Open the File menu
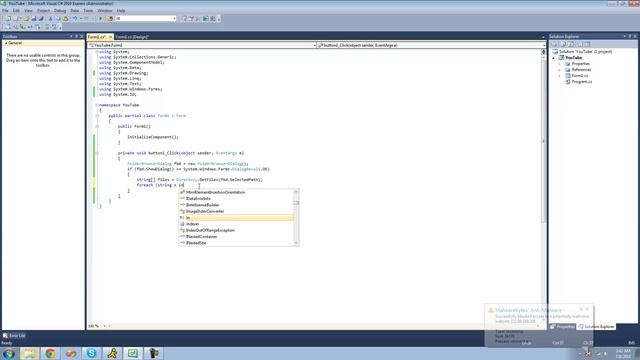 [x=5, y=11]
